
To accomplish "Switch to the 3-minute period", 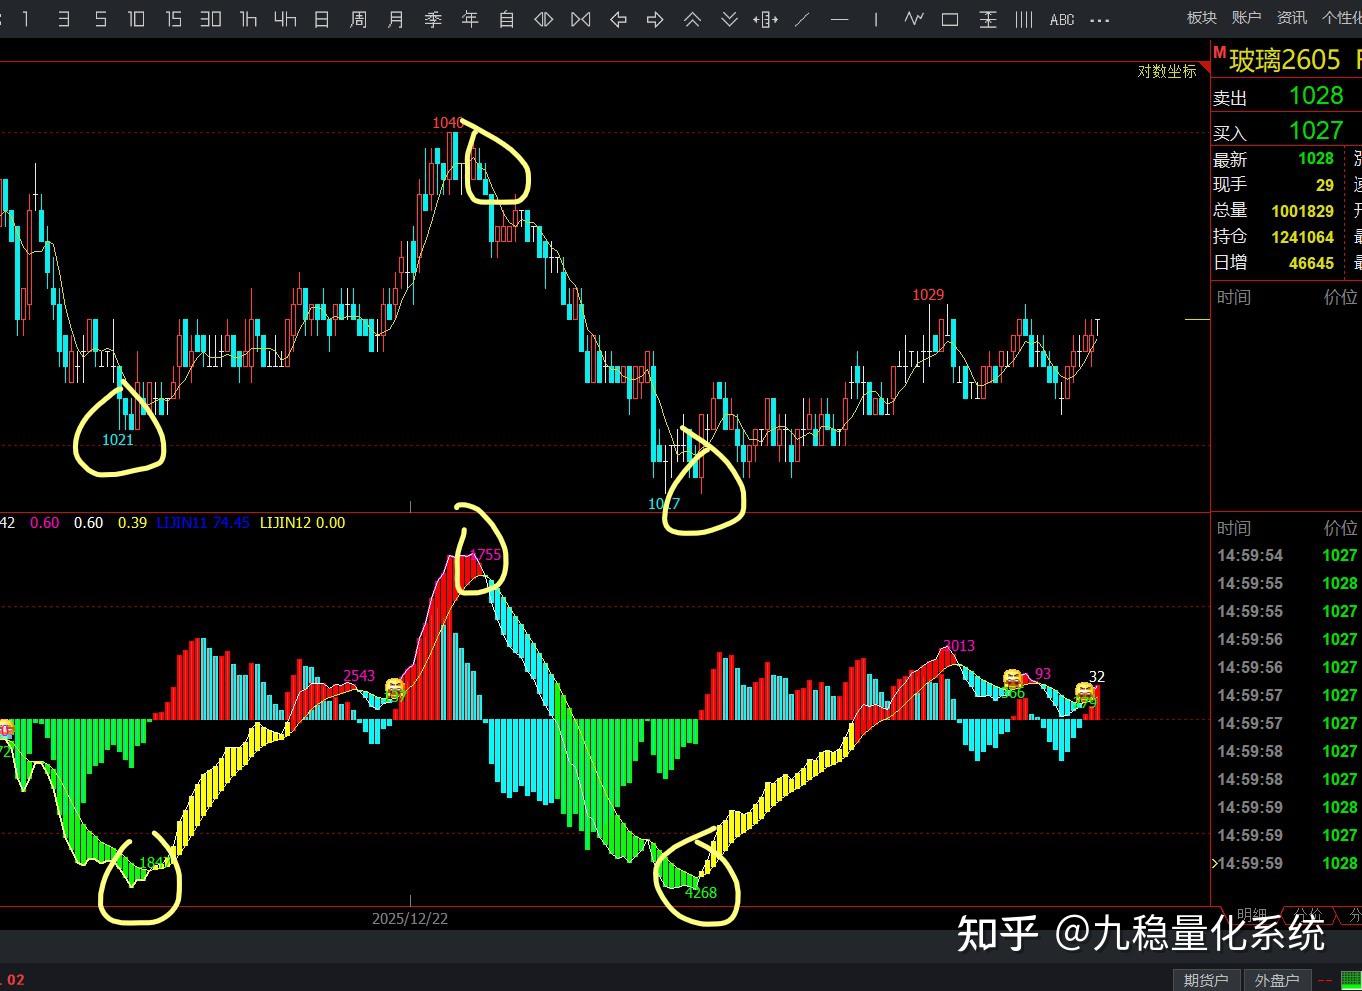I will point(63,19).
